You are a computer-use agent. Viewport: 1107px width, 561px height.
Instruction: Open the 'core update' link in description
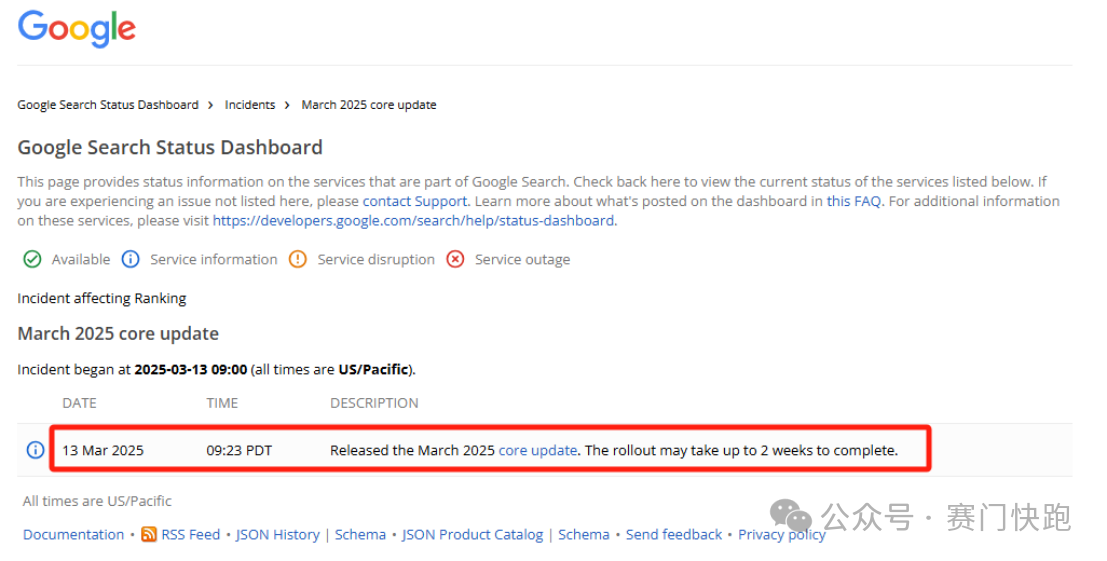click(x=537, y=450)
